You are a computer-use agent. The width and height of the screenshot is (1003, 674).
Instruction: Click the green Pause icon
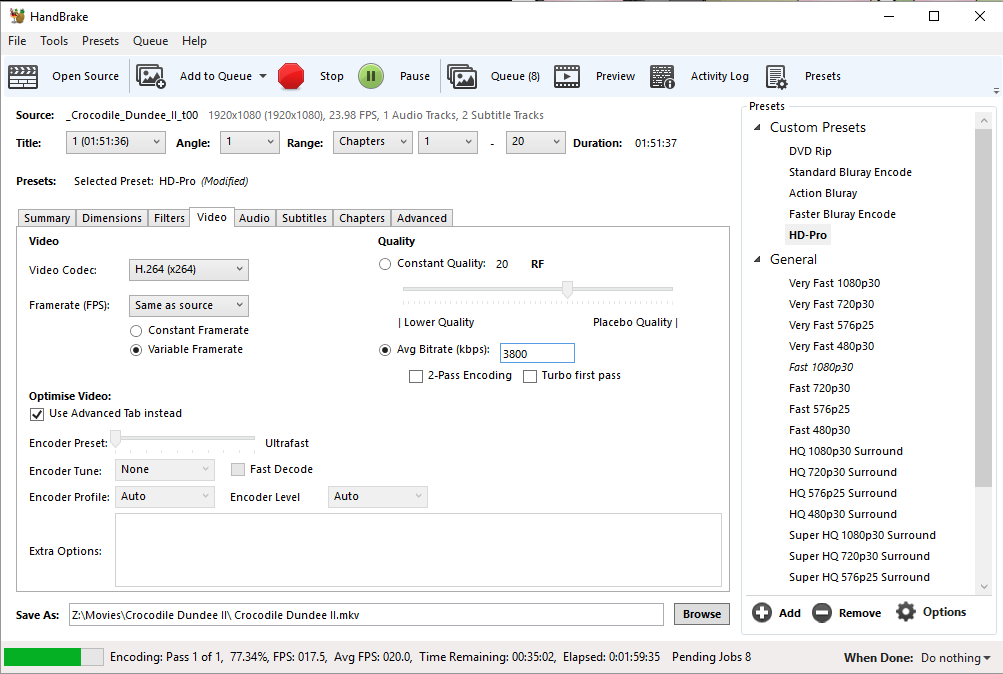click(x=371, y=76)
